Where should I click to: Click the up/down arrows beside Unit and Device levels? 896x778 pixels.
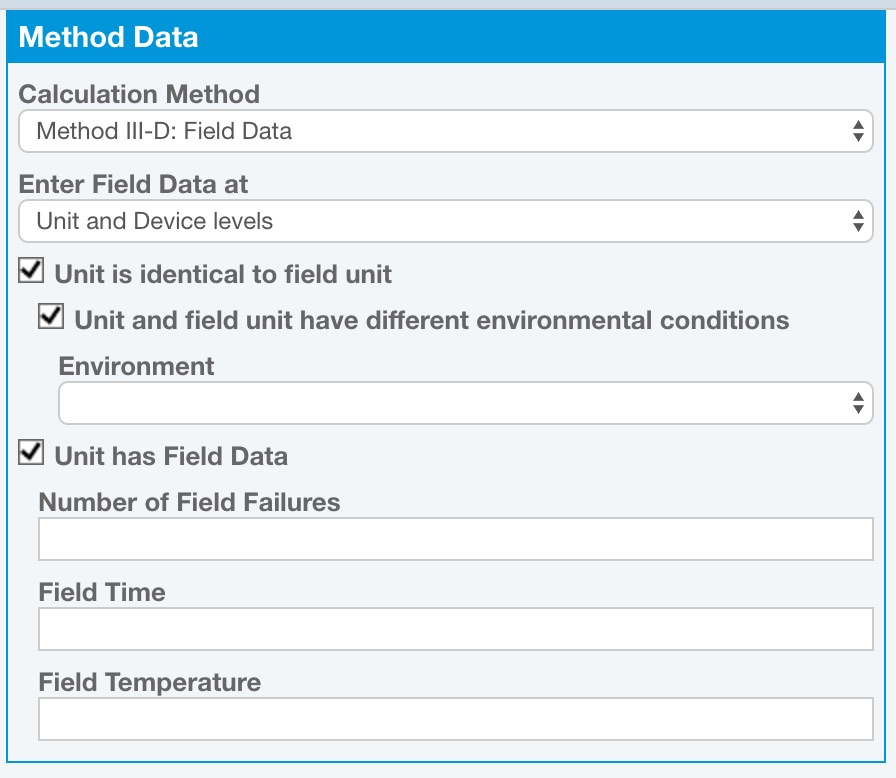click(858, 221)
